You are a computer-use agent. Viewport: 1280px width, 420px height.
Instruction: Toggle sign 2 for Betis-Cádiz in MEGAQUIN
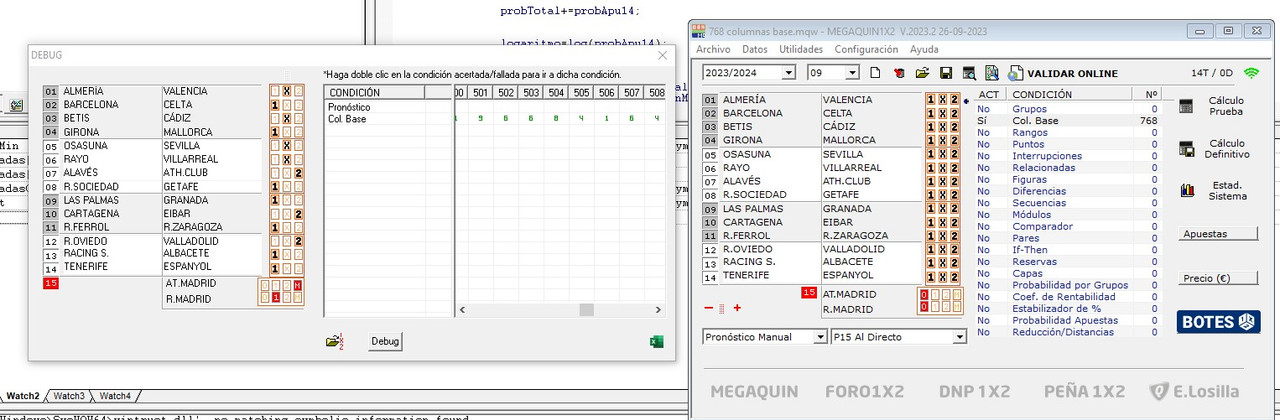click(954, 127)
